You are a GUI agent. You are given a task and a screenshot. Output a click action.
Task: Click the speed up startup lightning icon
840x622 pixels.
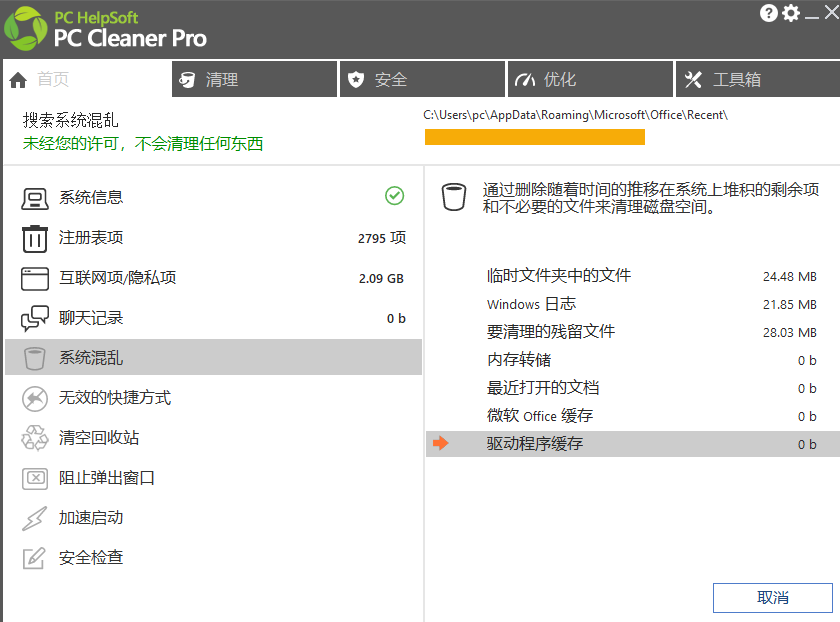tap(35, 518)
